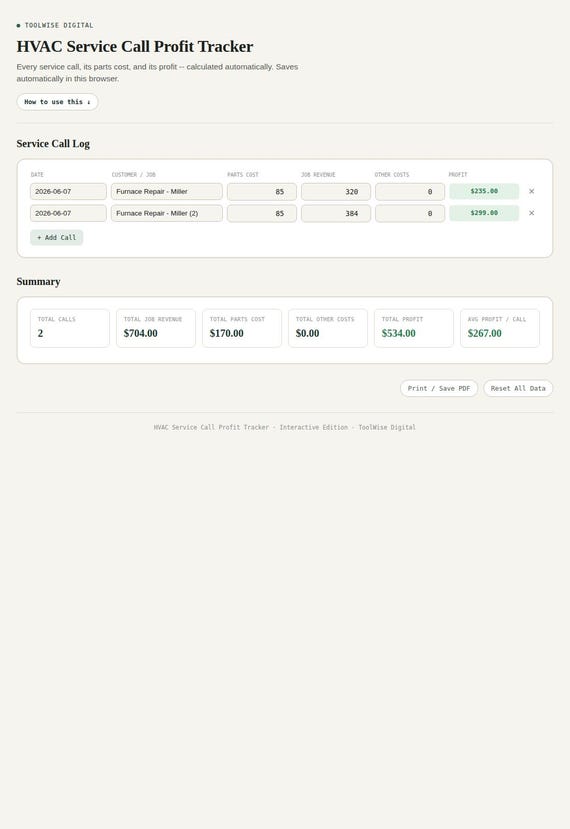The image size is (570, 829).
Task: Focus other costs field in first row
Action: [410, 191]
